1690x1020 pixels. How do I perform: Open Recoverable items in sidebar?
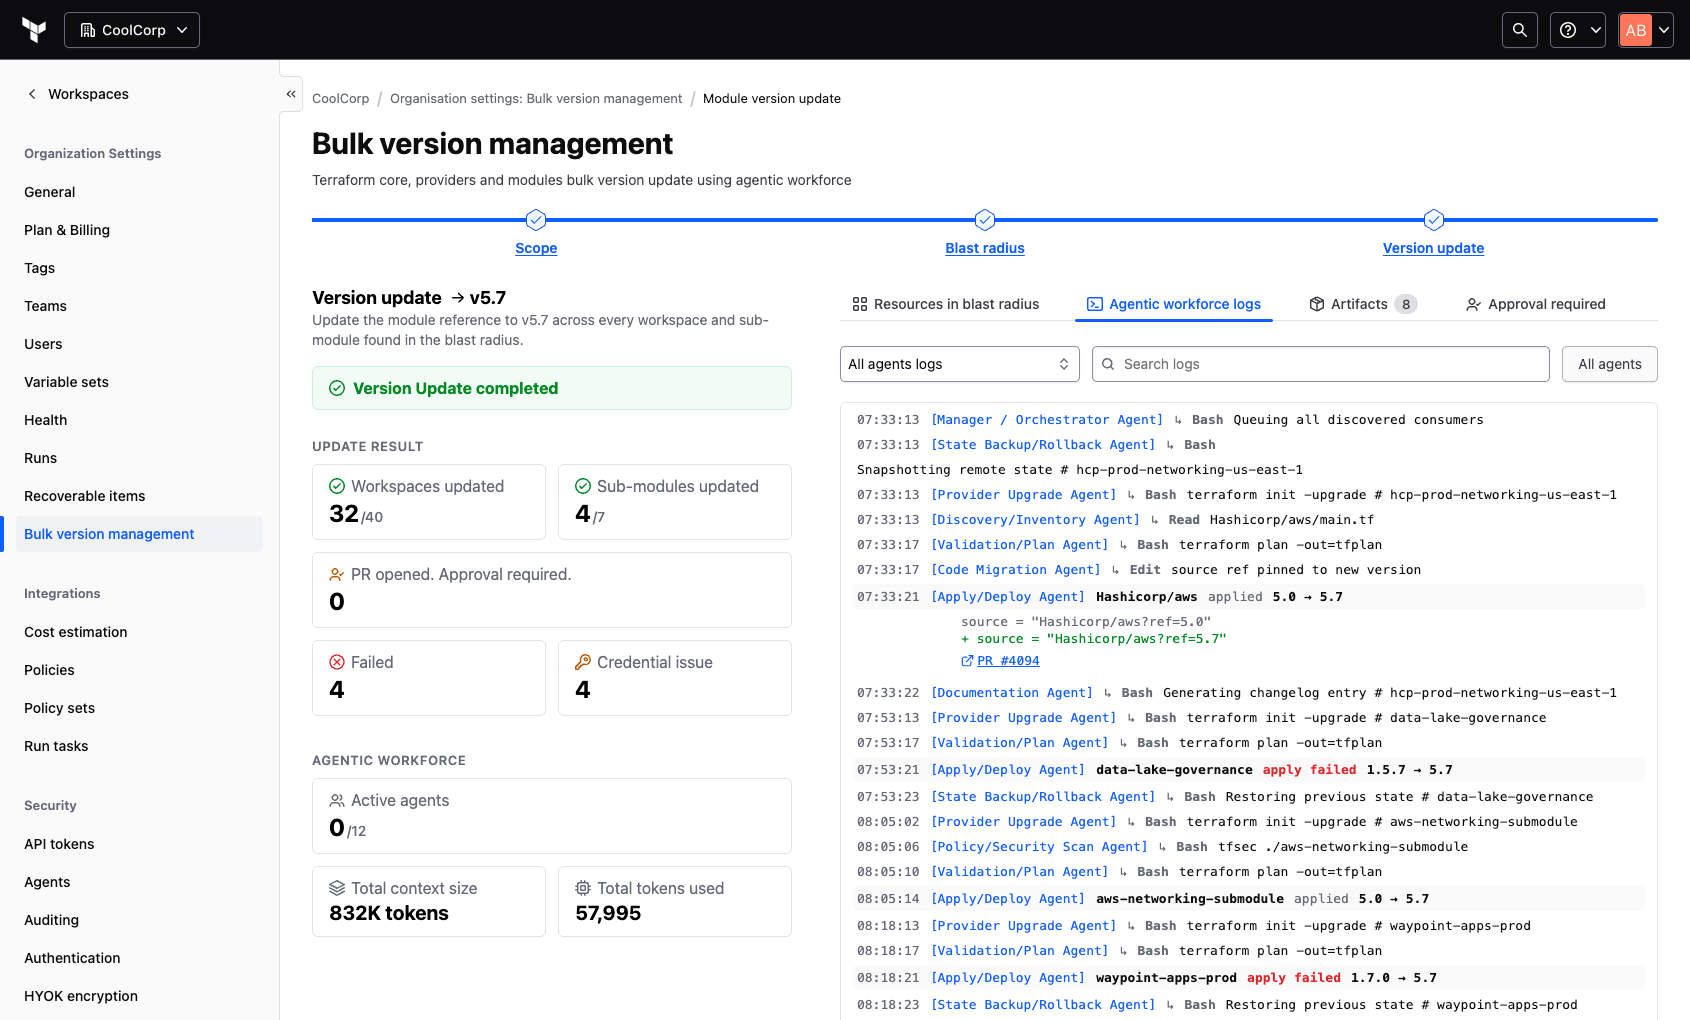click(85, 496)
